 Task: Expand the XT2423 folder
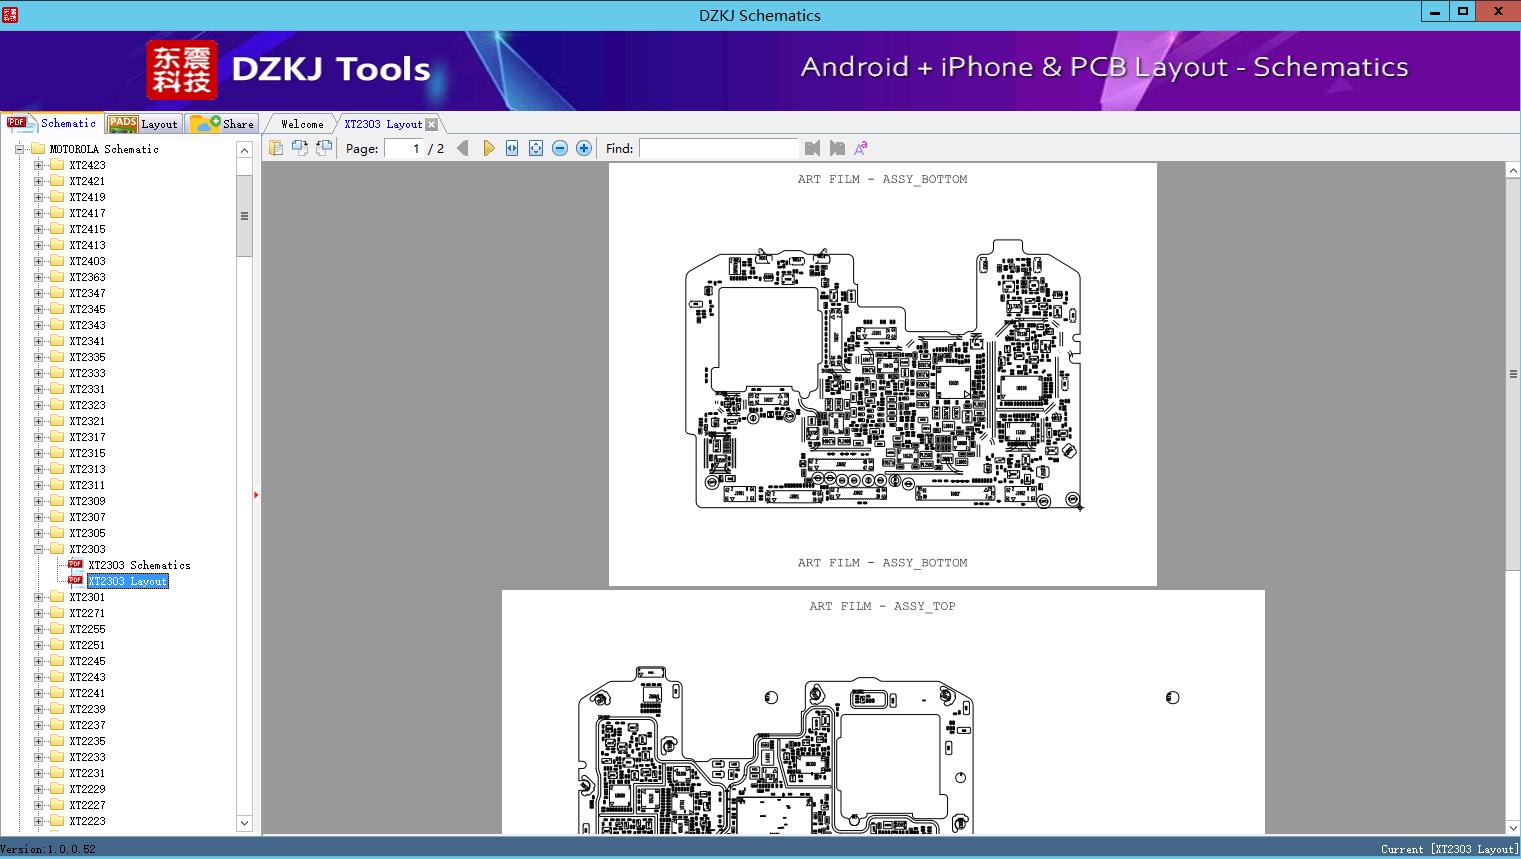[x=38, y=165]
